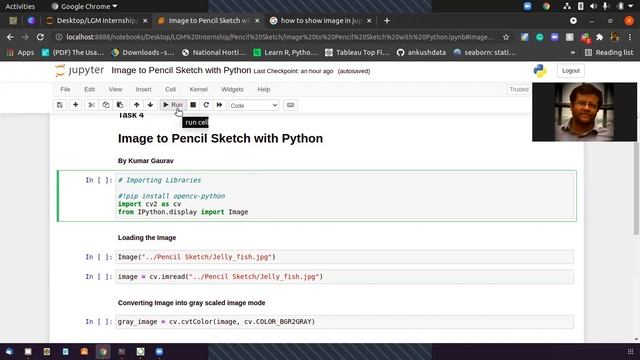Interrupt the kernel stop icon
640x360 pixels.
point(193,105)
